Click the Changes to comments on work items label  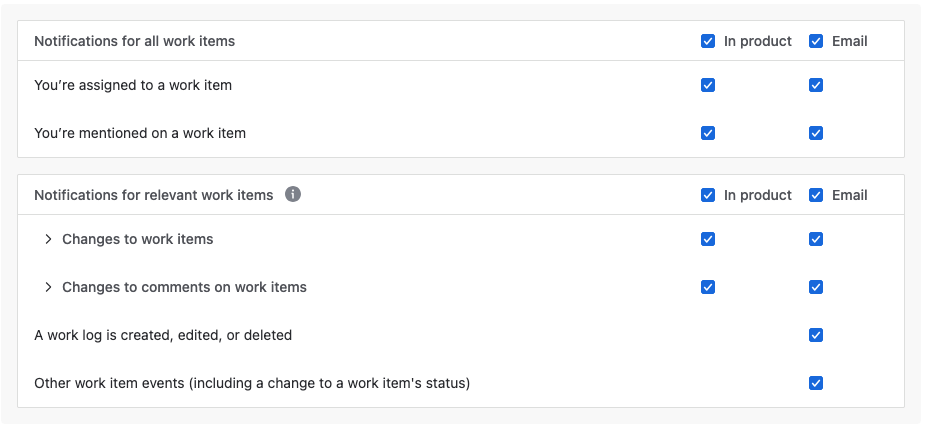click(184, 287)
